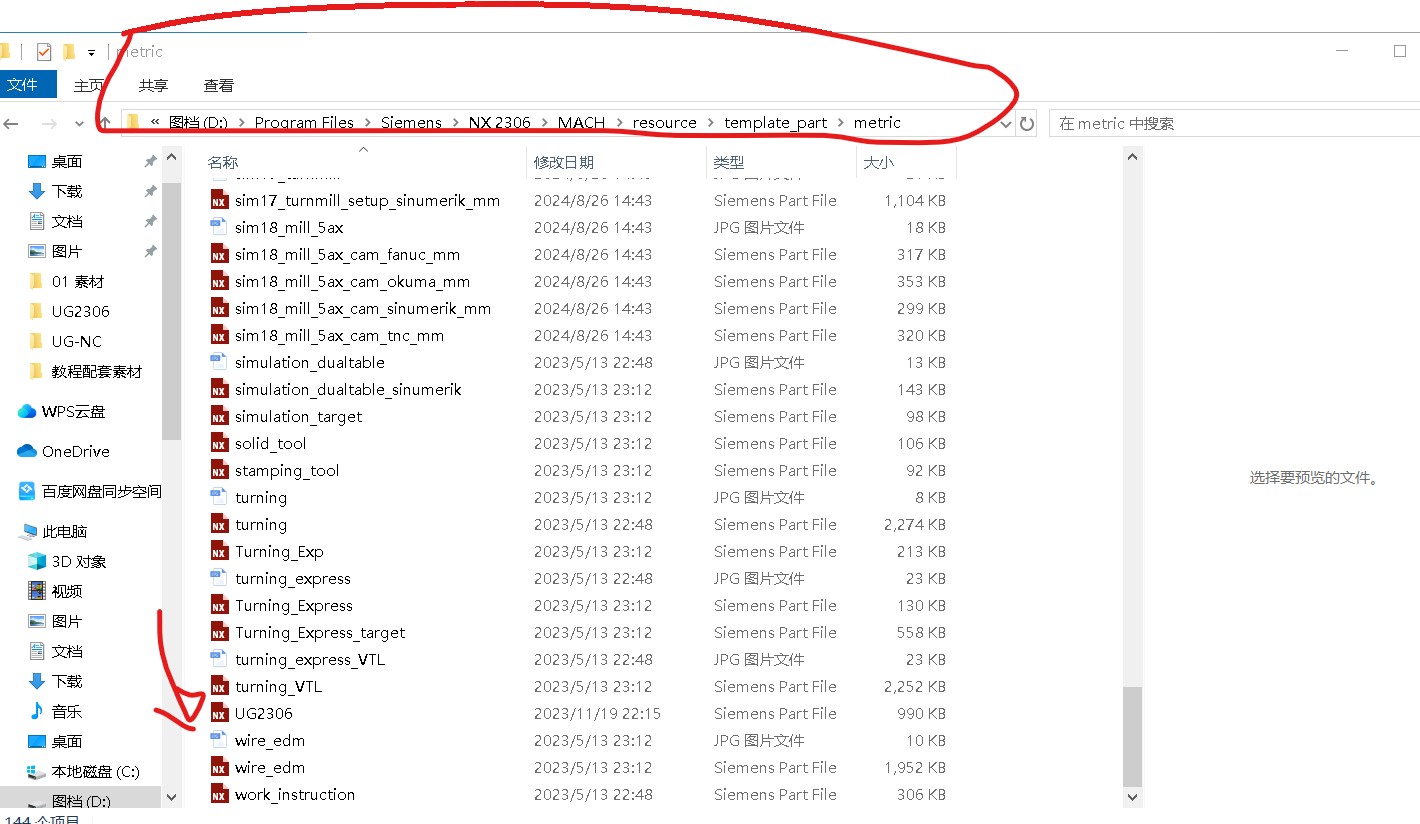Click chevron after MACH in address bar

619,123
